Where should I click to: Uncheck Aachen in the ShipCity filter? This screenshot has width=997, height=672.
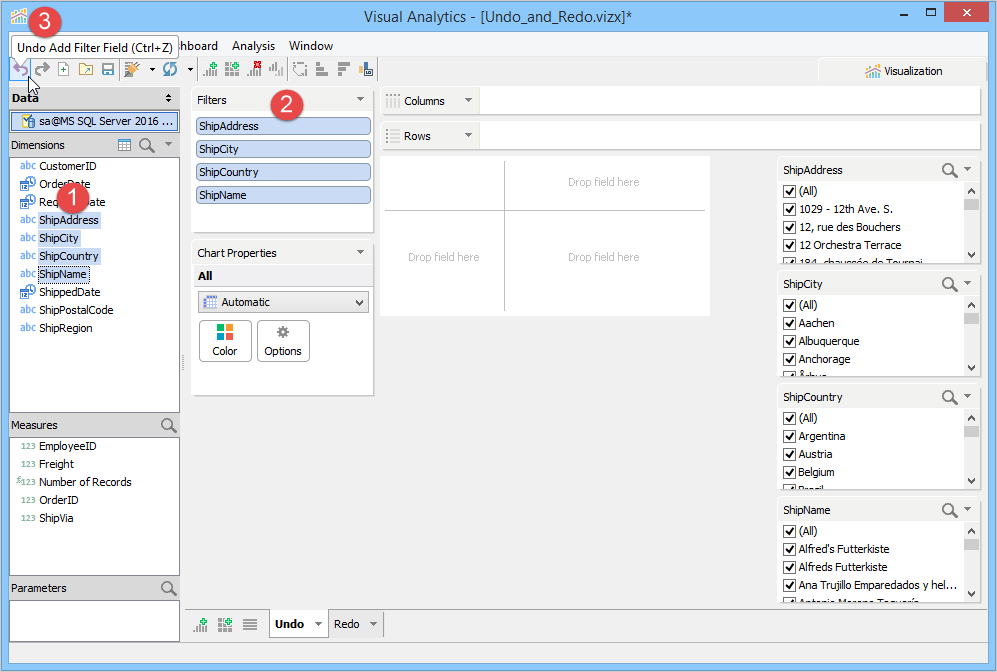tap(789, 323)
